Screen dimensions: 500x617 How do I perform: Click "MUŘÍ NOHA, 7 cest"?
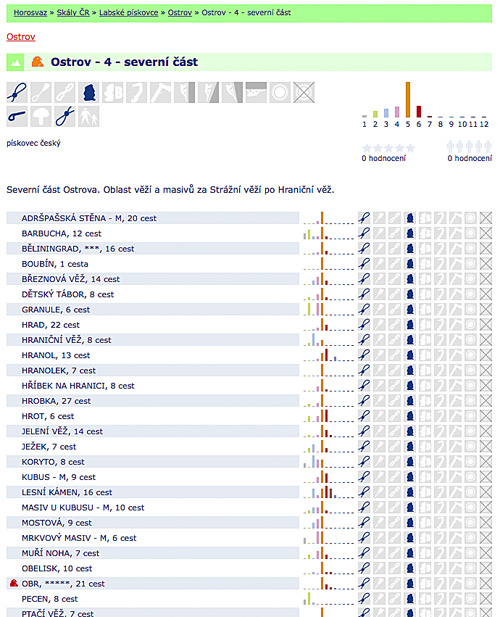61,553
